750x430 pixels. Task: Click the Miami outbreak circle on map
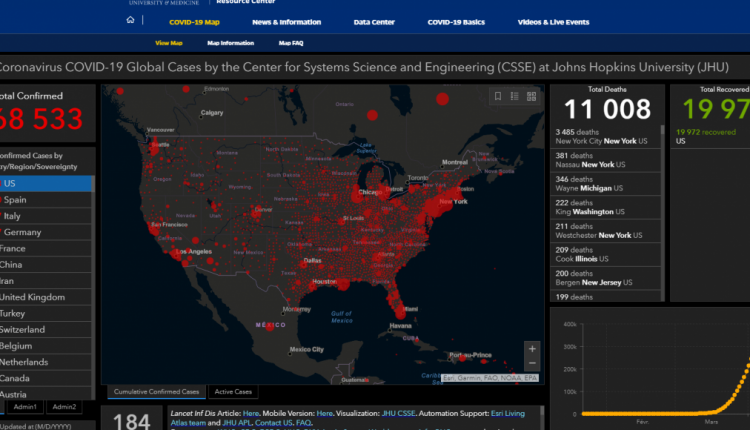(x=400, y=313)
